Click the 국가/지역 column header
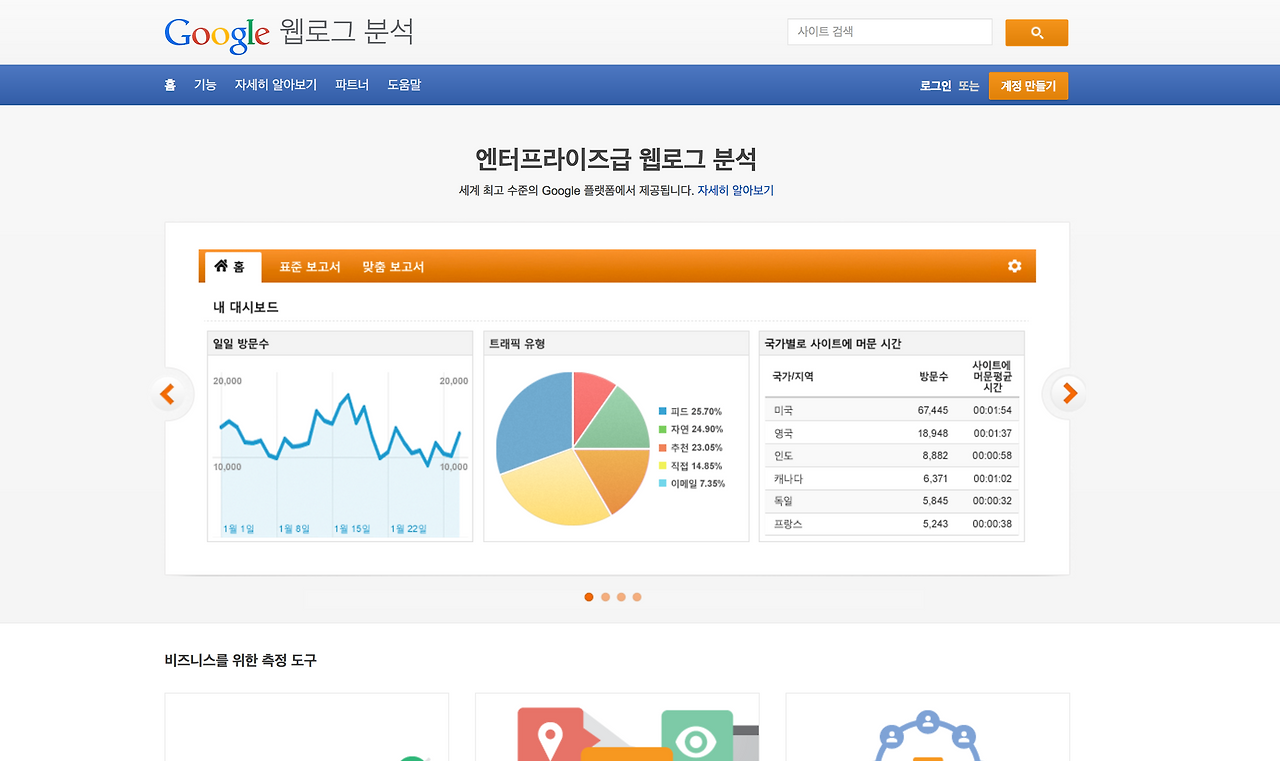Screen dimensions: 1280x761 [793, 376]
